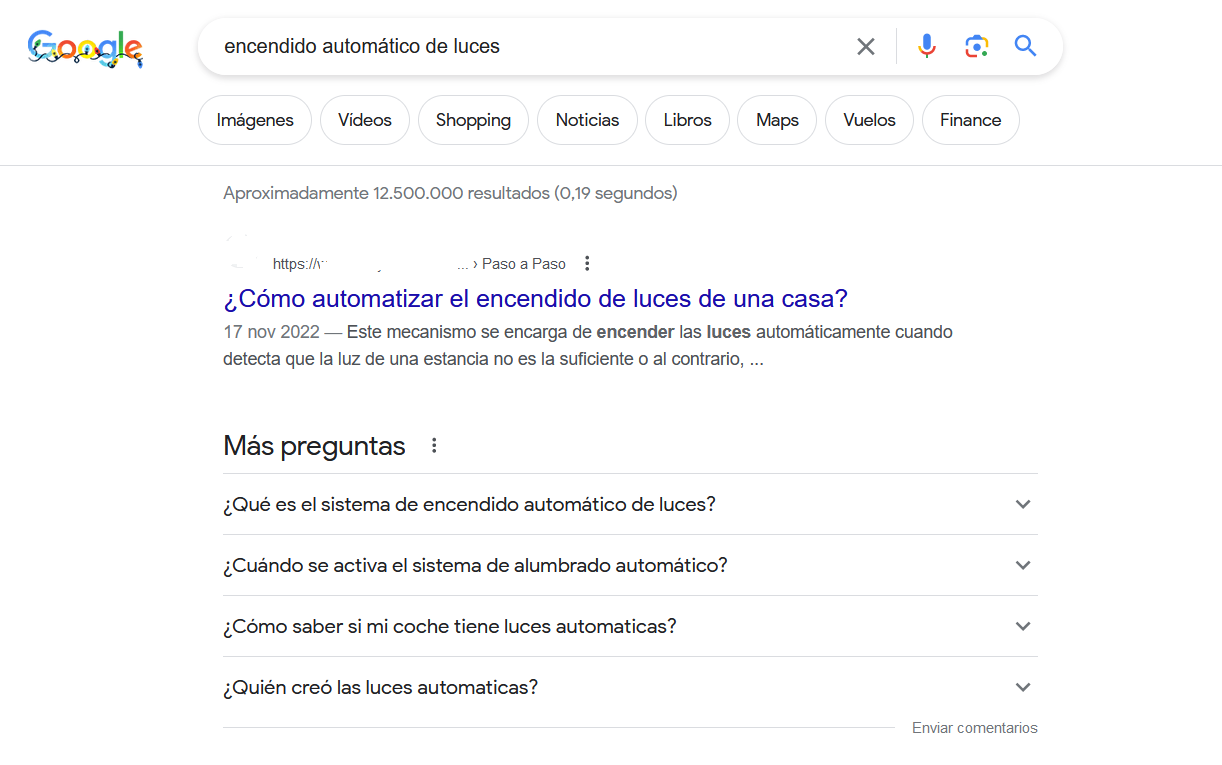
Task: Clear the search query with the X icon
Action: coord(865,46)
